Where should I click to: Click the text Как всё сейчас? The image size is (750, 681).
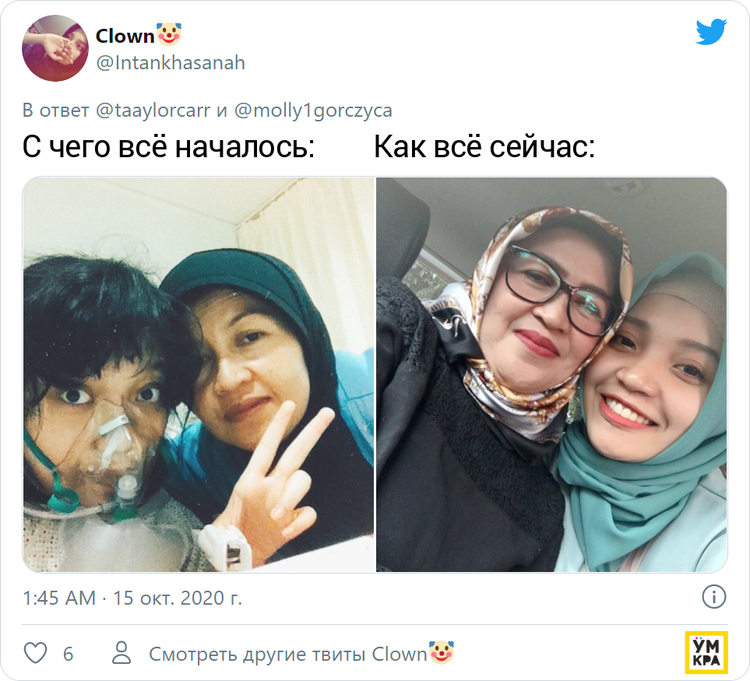484,147
